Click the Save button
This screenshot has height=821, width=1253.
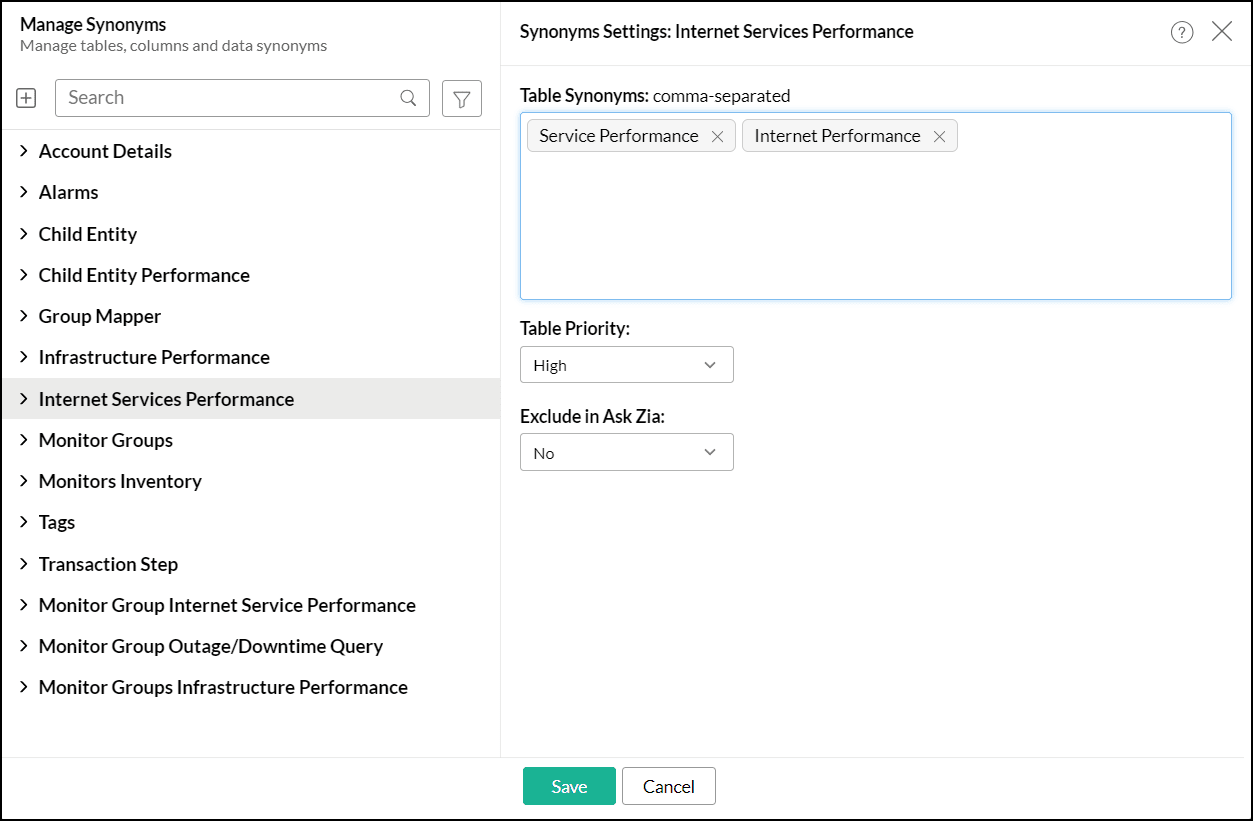click(x=569, y=786)
